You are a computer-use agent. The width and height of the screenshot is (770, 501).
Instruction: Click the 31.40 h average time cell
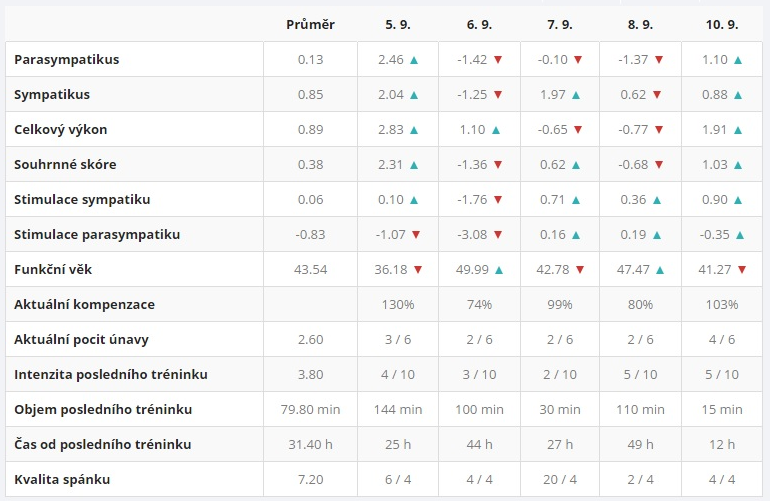click(x=310, y=444)
